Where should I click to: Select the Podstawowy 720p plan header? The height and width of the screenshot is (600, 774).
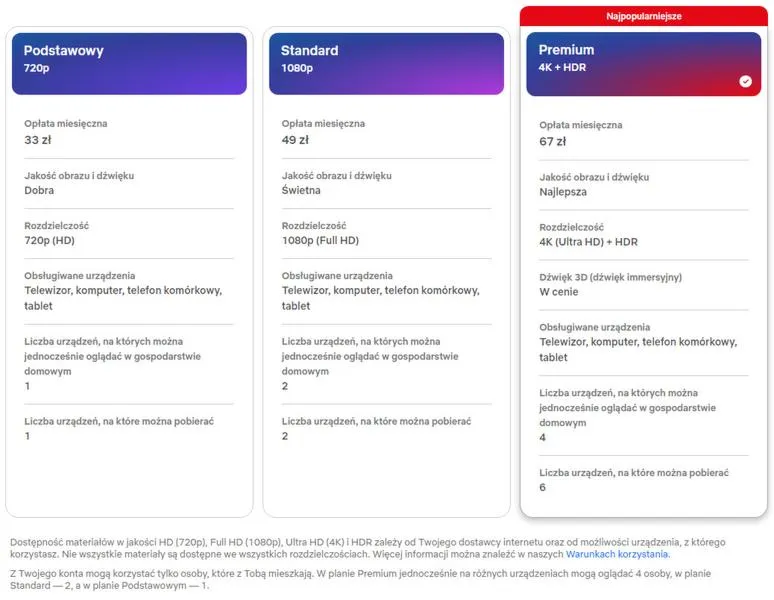coord(129,64)
